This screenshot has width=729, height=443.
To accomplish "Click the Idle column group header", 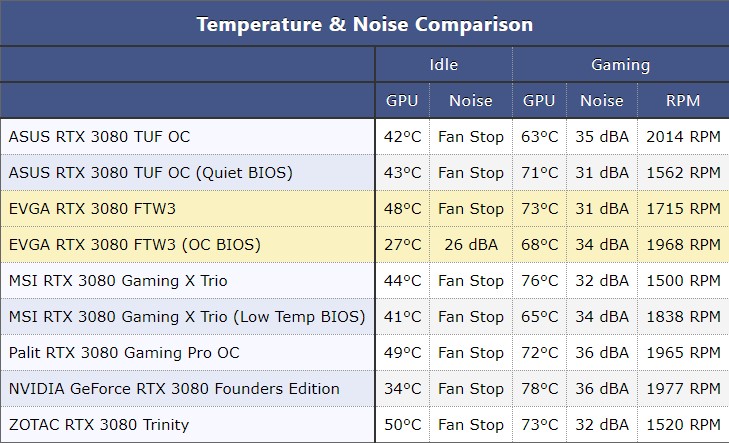I will [x=444, y=65].
